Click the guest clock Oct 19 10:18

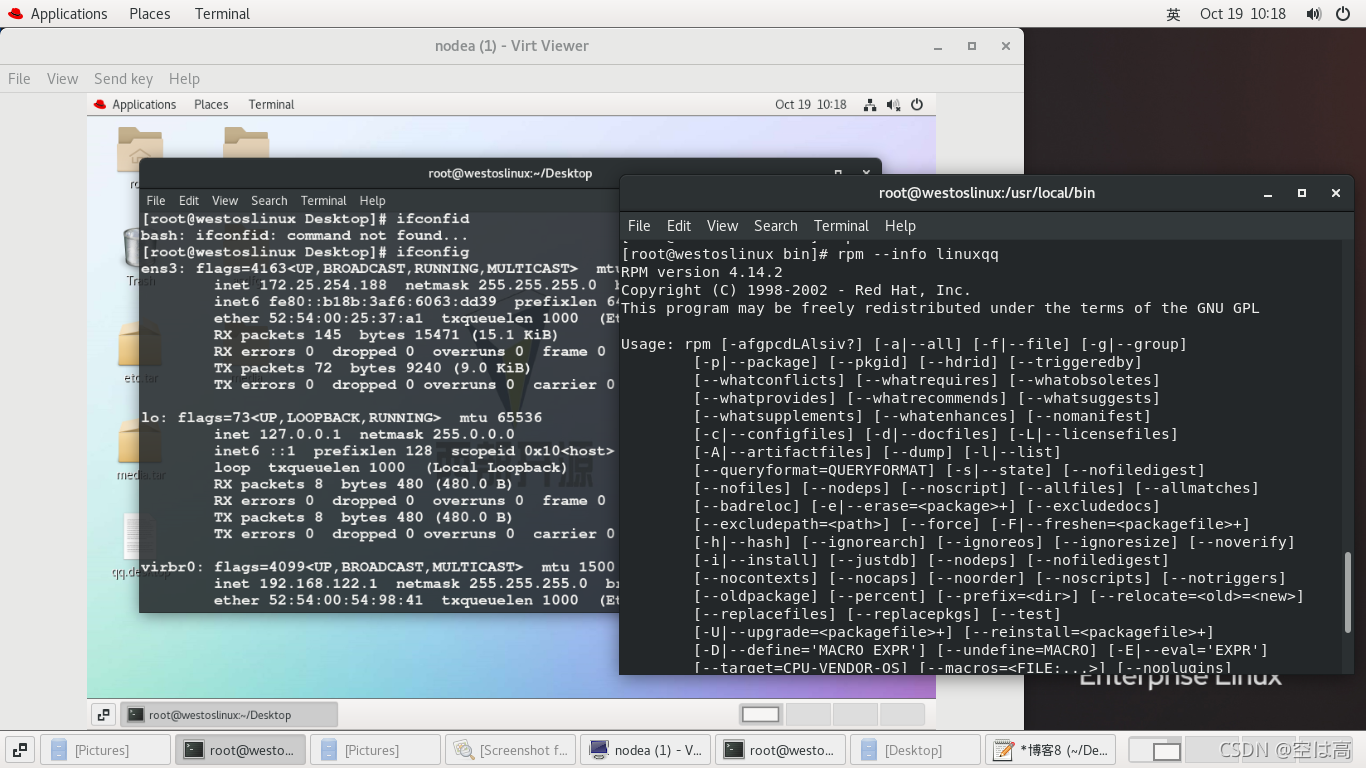(810, 104)
